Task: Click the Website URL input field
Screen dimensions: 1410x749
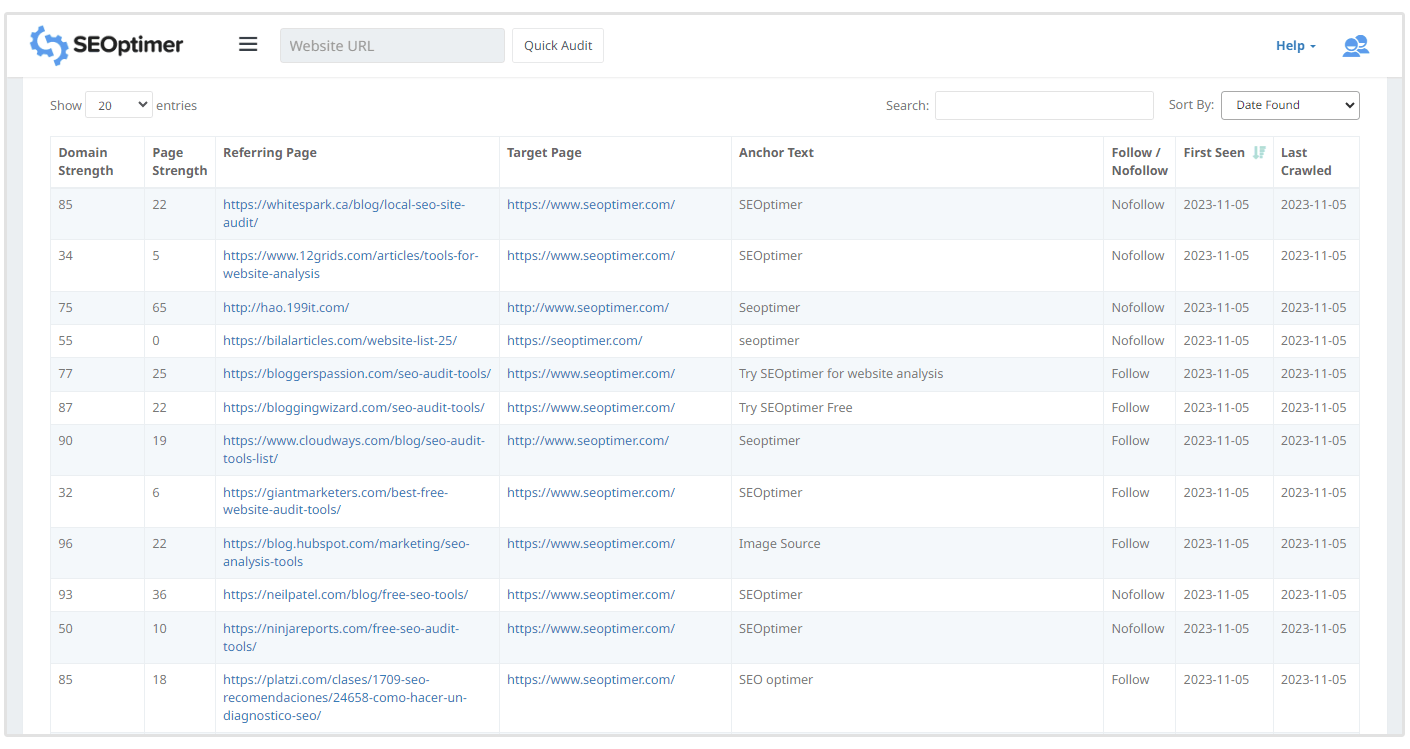Action: pyautogui.click(x=392, y=46)
